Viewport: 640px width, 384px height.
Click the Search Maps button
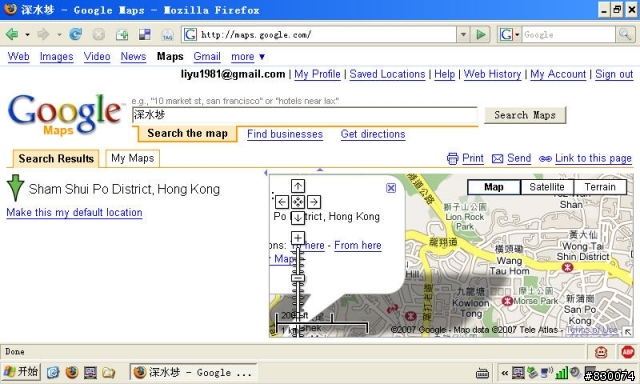(525, 115)
